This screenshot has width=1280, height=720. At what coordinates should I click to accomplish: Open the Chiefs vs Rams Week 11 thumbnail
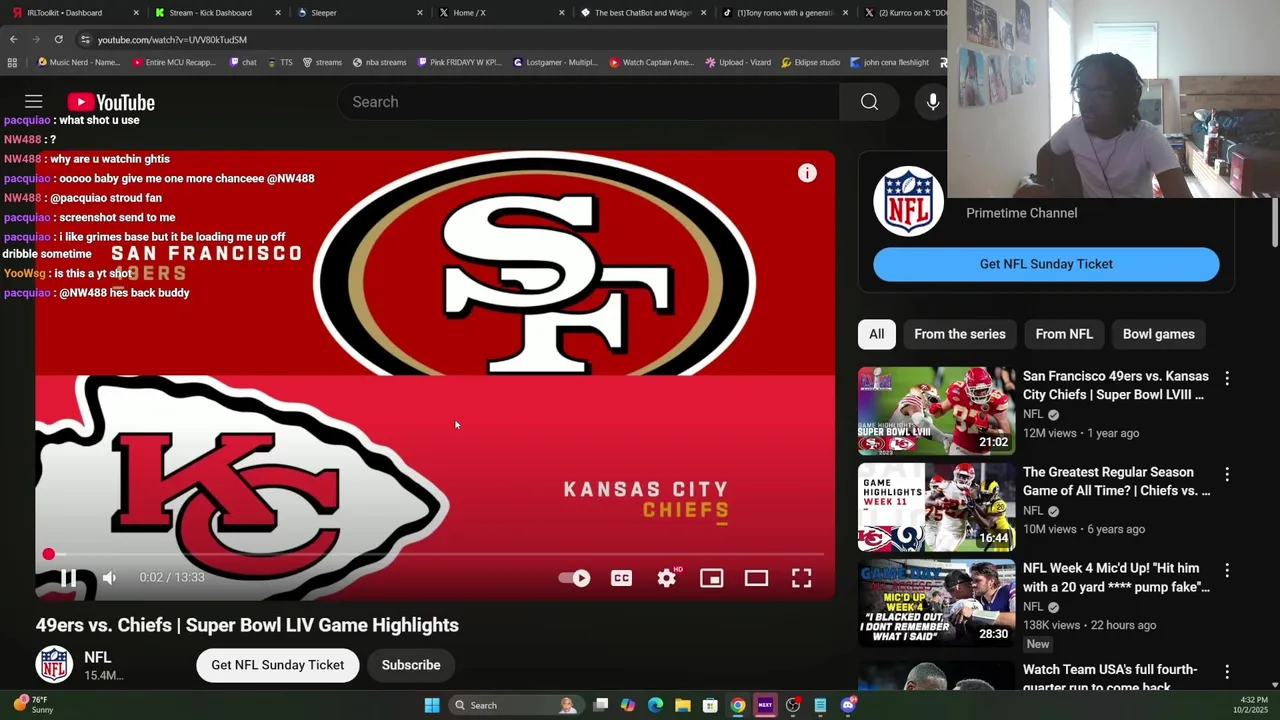pos(936,507)
